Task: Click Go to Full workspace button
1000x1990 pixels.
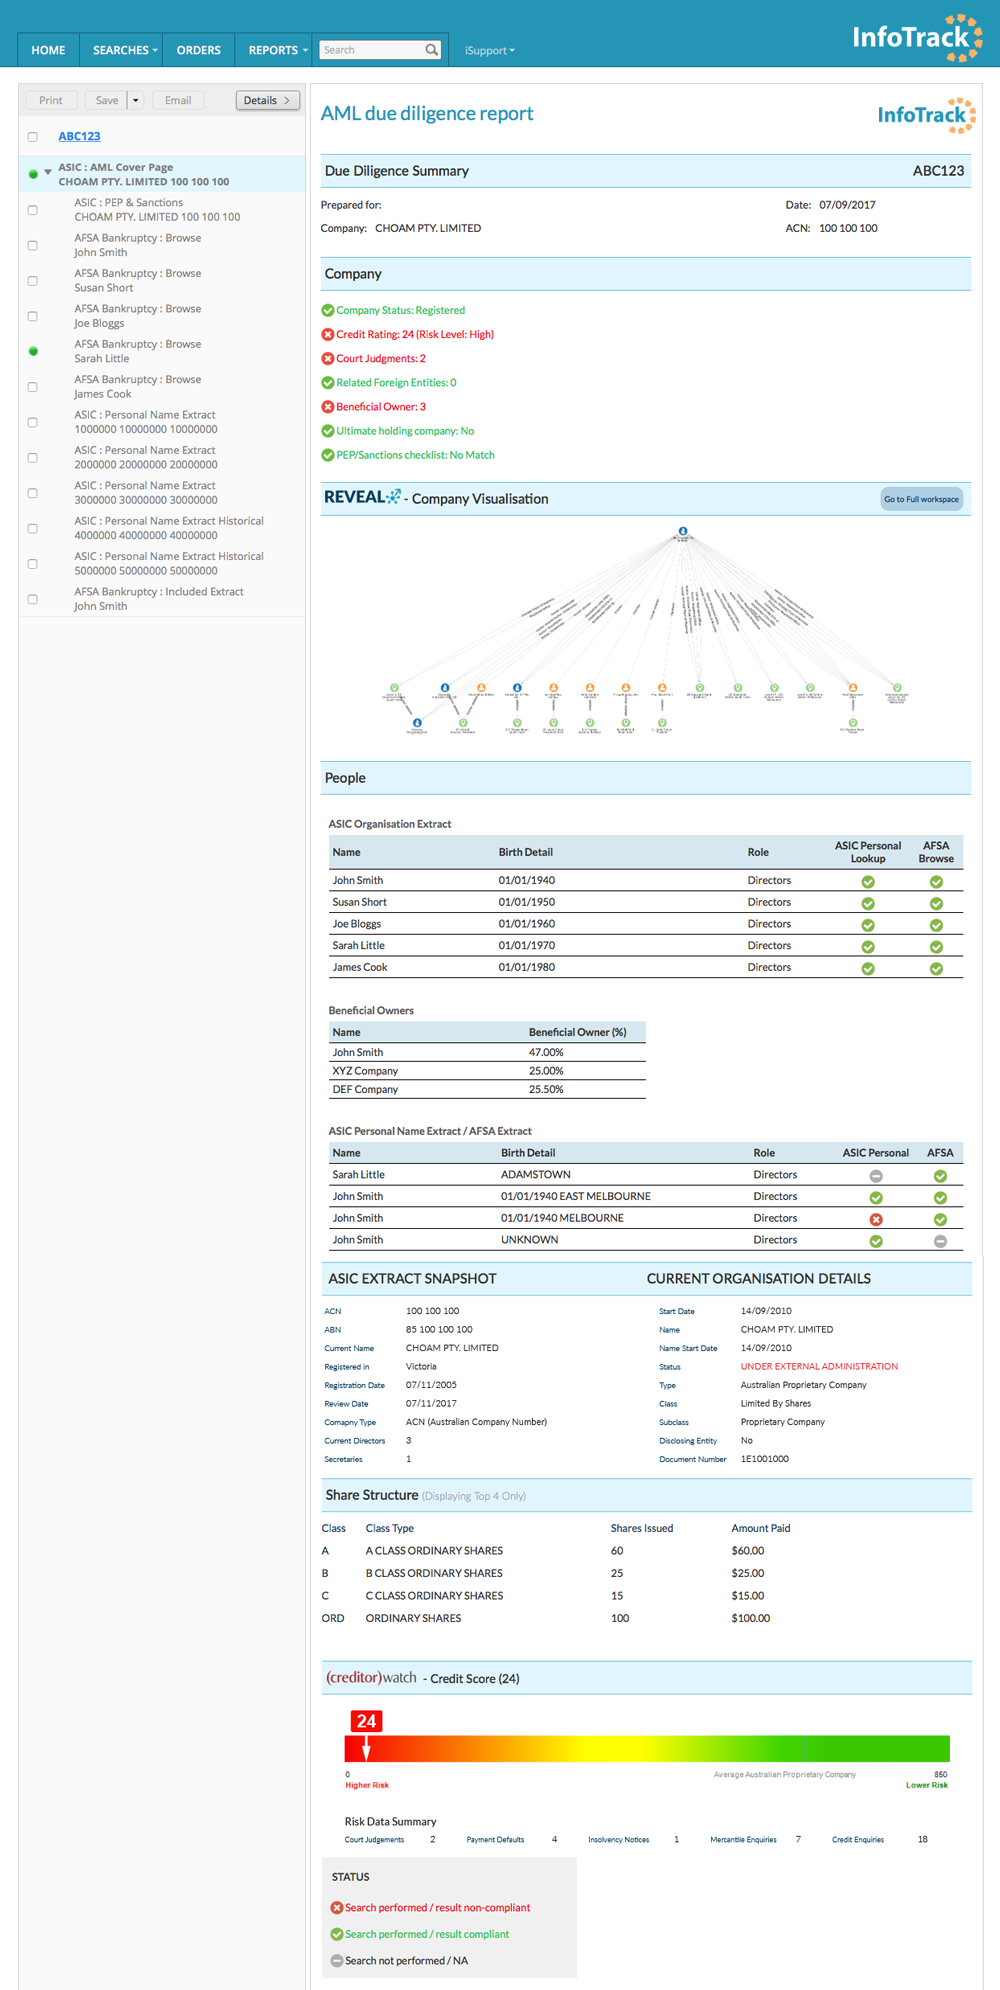Action: 921,499
